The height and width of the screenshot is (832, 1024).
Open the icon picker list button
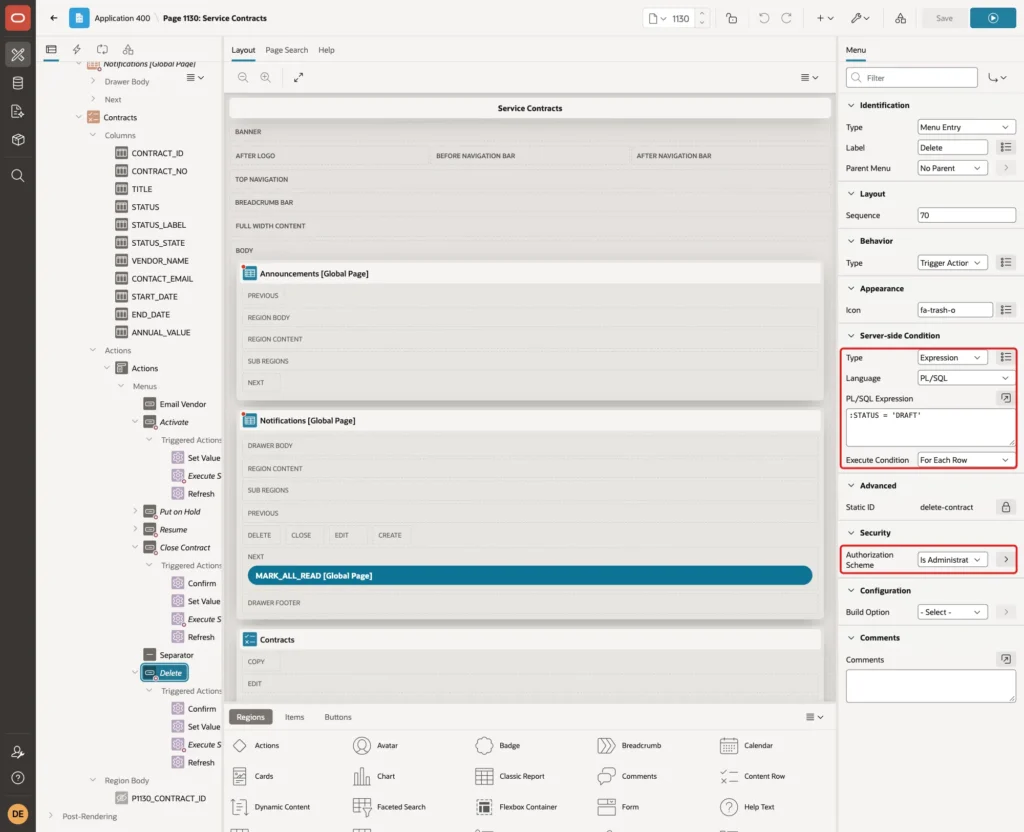coord(1006,310)
